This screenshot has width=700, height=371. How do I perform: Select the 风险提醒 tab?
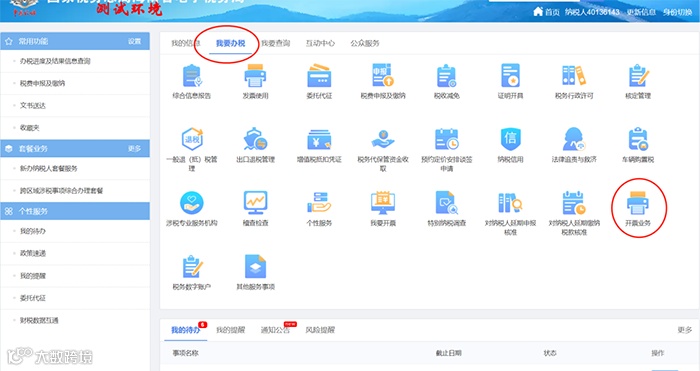[x=320, y=330]
